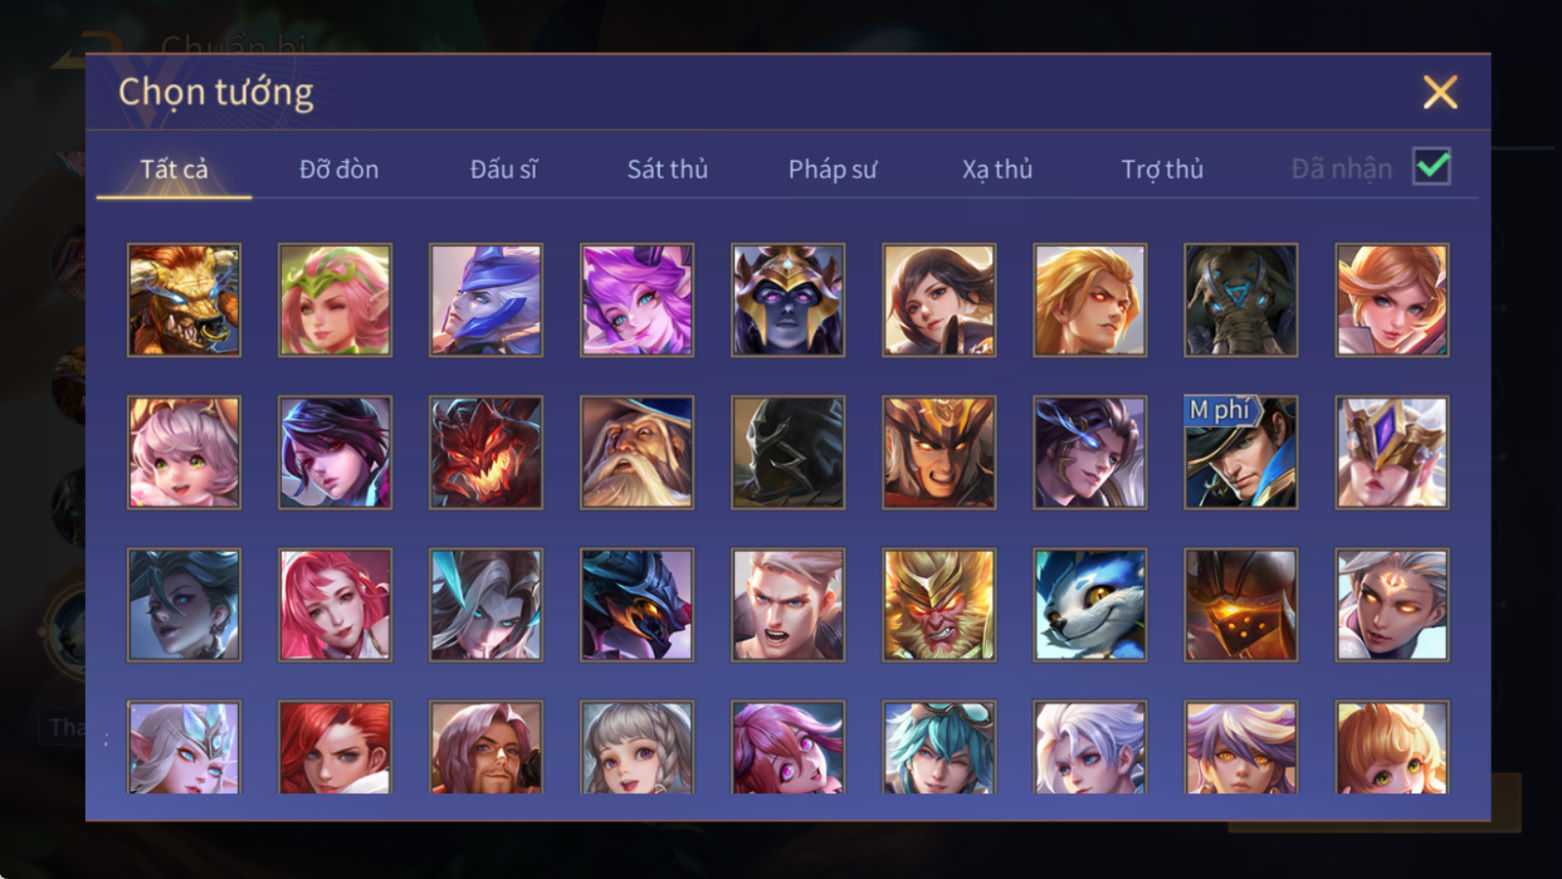The width and height of the screenshot is (1562, 879).
Task: Select the golden-horned beast hero portrait
Action: 184,300
